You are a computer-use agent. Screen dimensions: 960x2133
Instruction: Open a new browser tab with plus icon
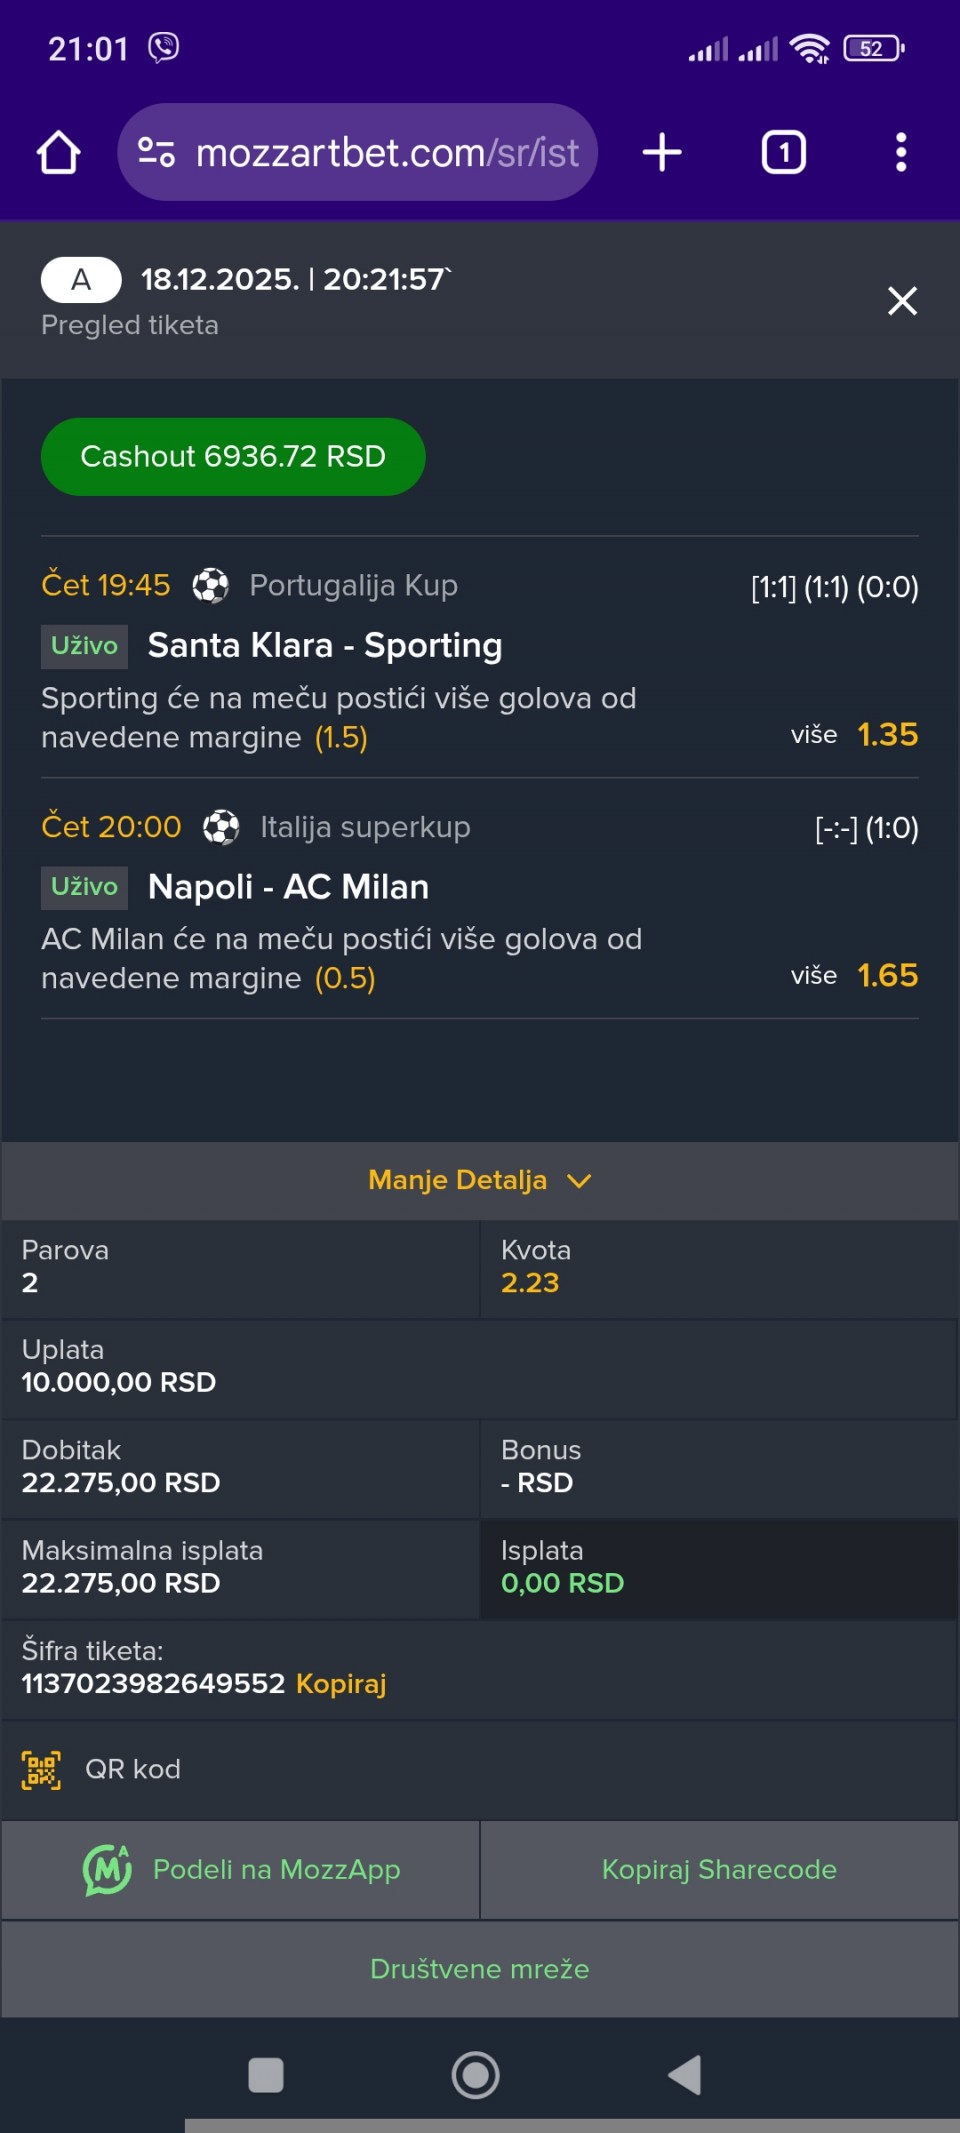[661, 153]
